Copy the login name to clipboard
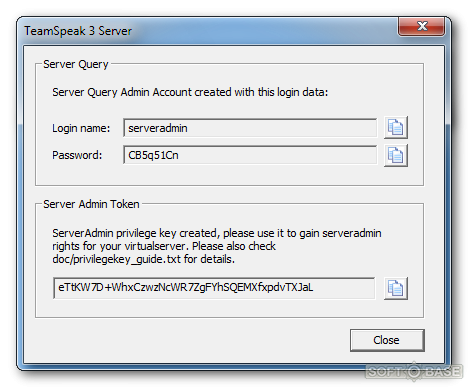469x388 pixels. tap(395, 127)
